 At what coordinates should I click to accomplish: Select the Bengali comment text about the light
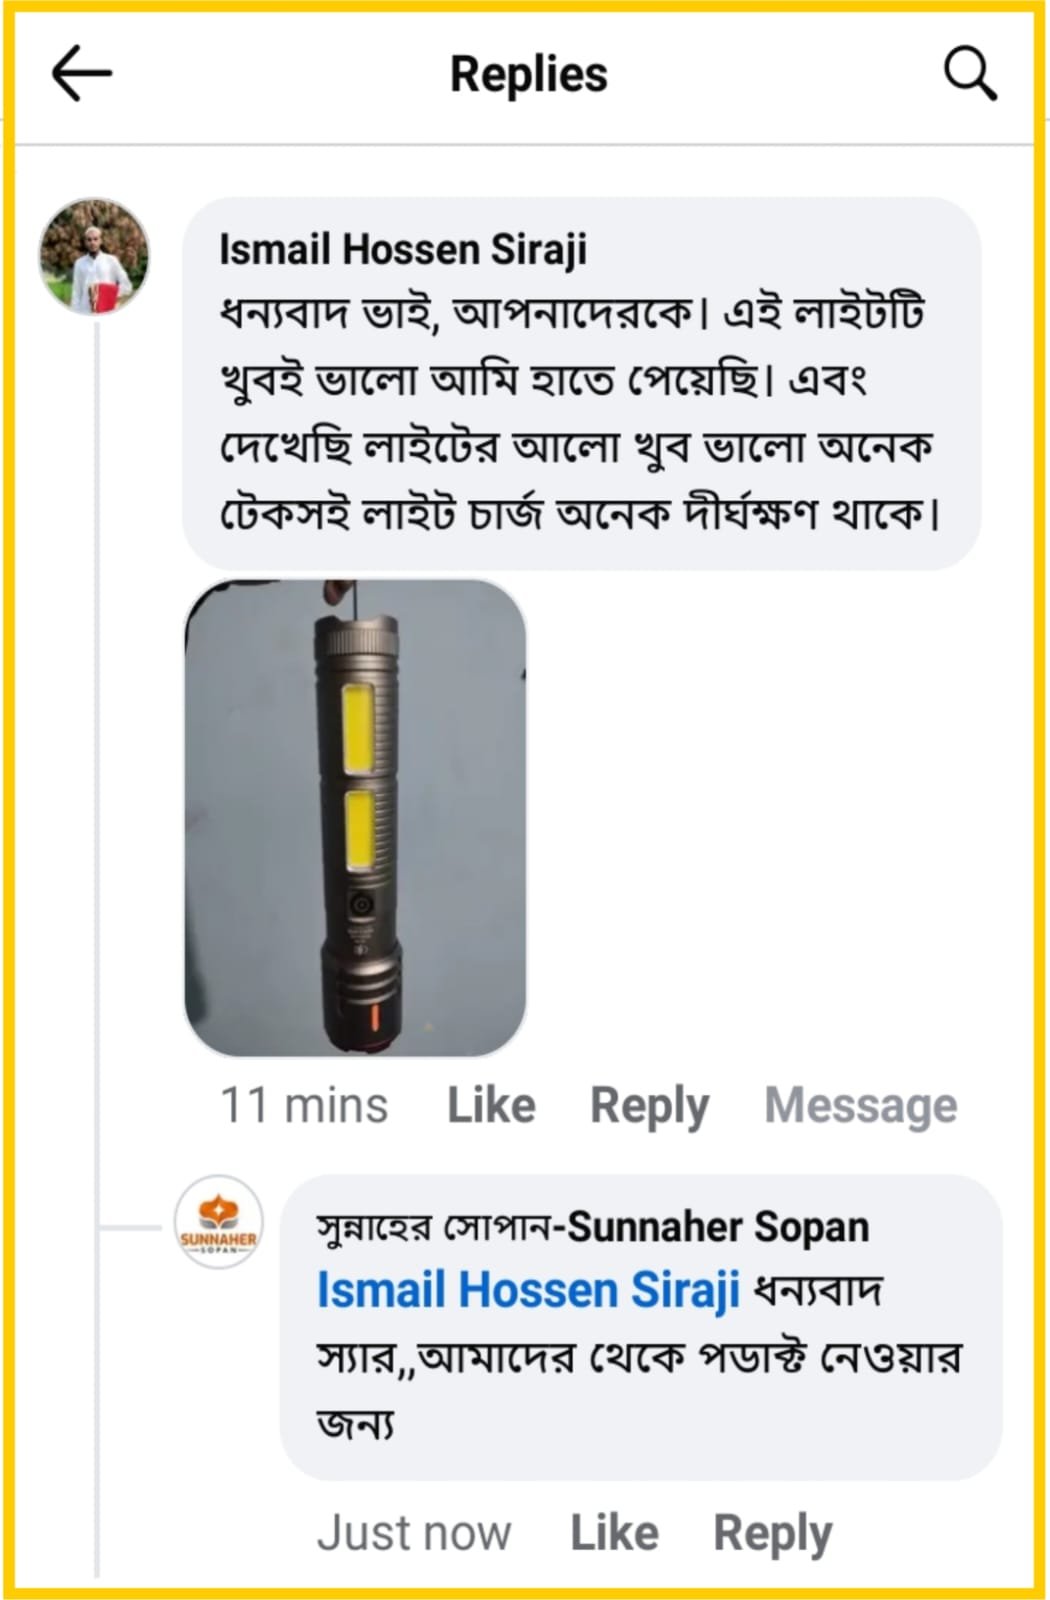coord(580,414)
